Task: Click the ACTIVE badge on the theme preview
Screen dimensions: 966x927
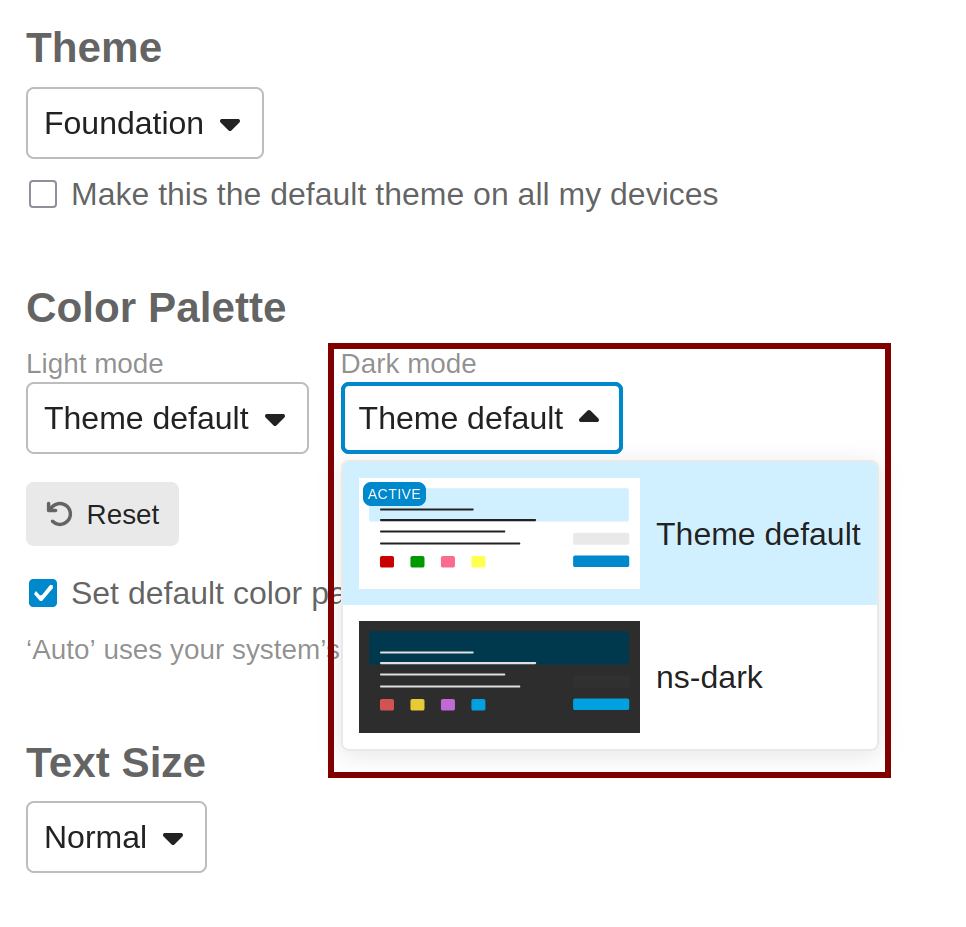Action: tap(394, 494)
